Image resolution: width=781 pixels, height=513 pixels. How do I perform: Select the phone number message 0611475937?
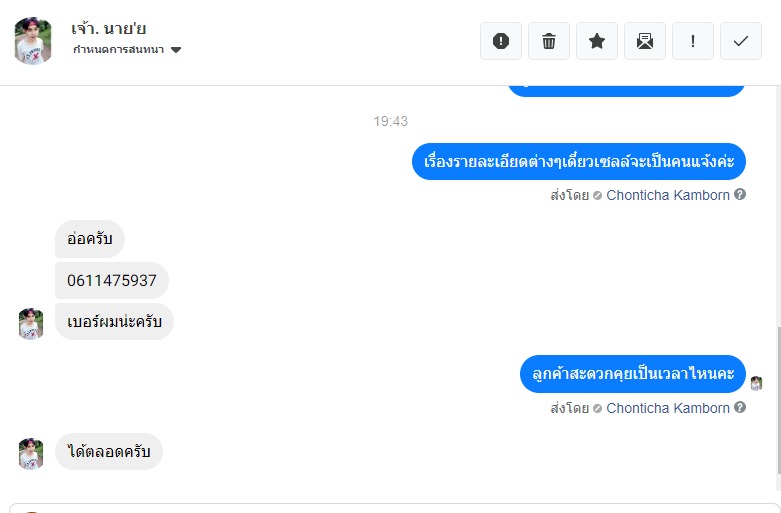112,280
